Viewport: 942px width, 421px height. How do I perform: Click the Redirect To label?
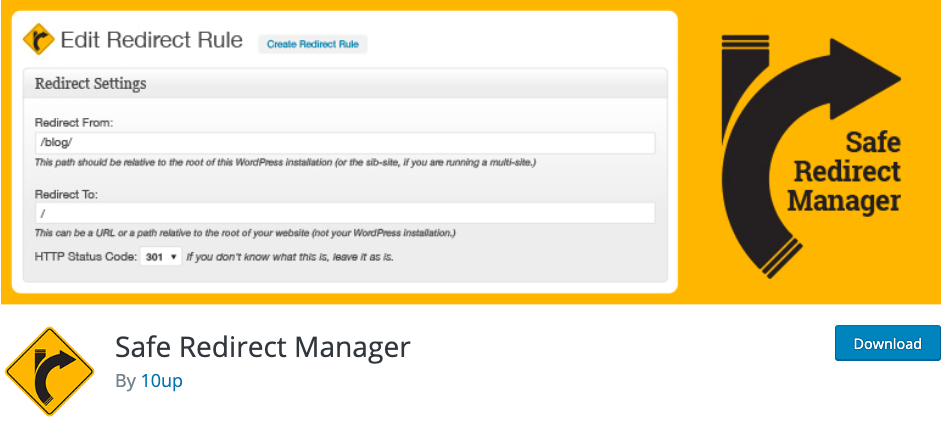pyautogui.click(x=66, y=194)
